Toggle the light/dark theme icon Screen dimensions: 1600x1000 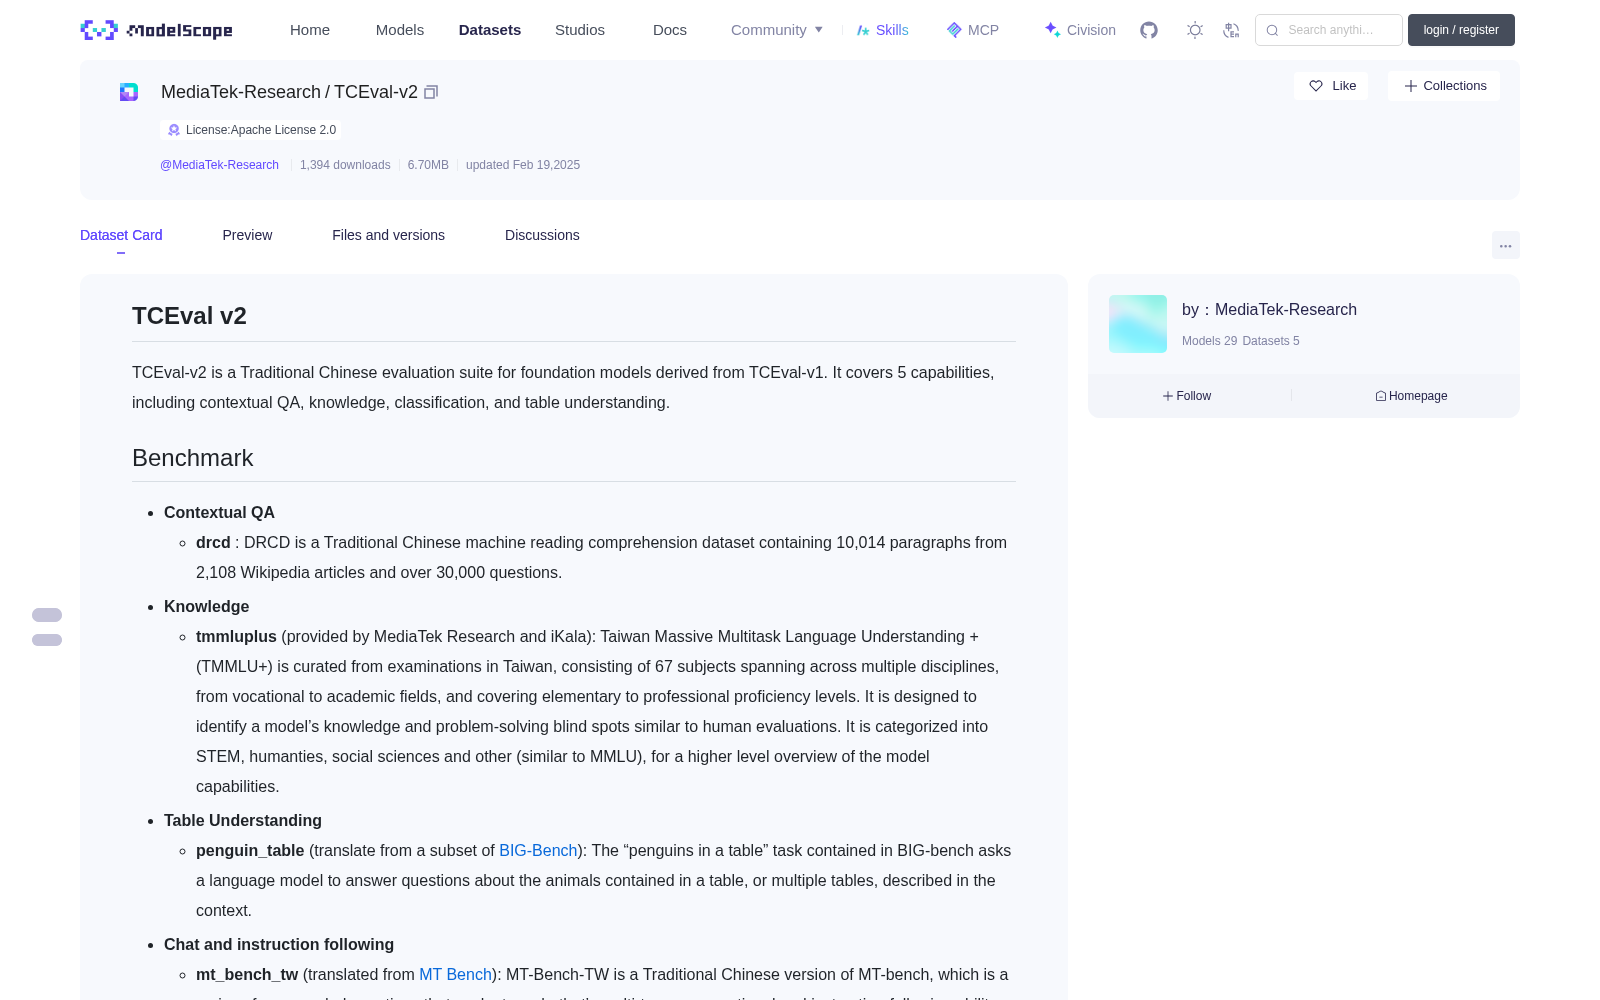pyautogui.click(x=1195, y=30)
